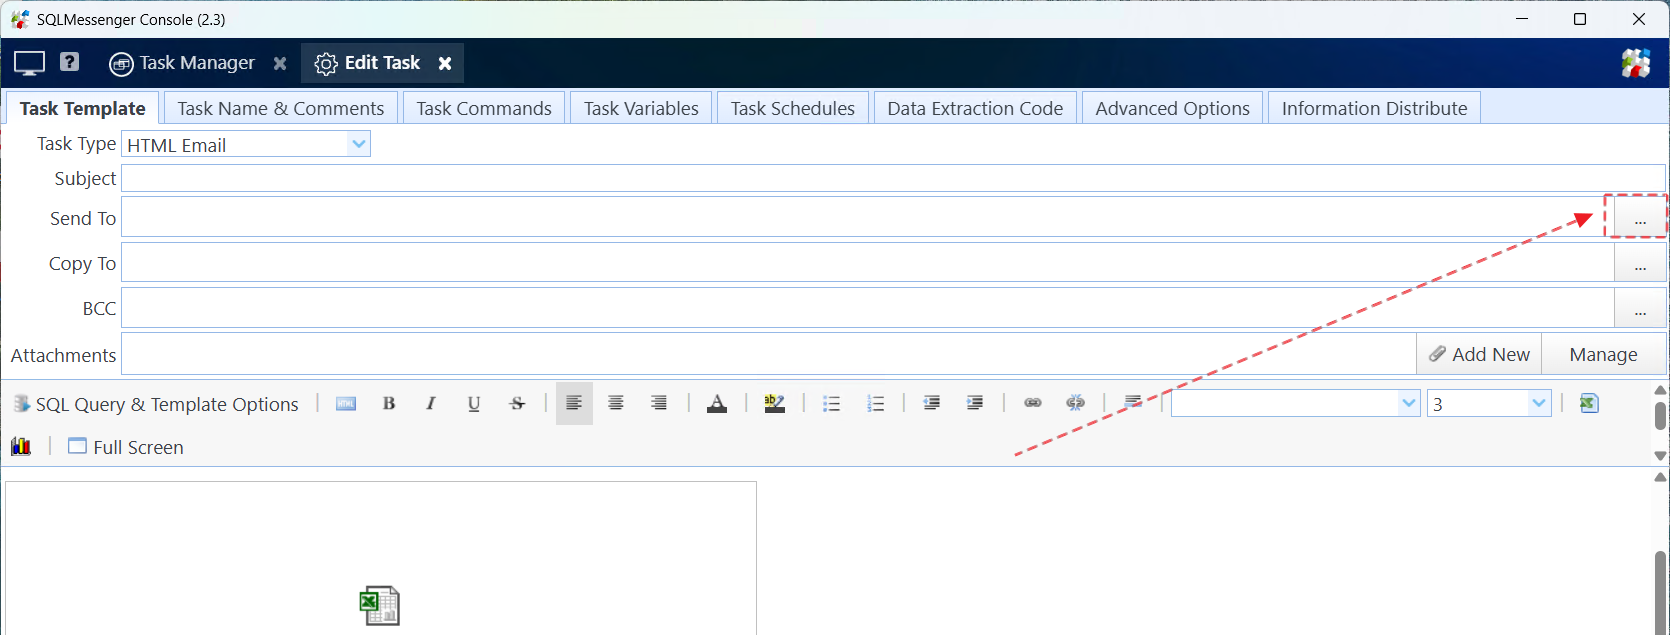Toggle HTML source view icon

pyautogui.click(x=346, y=403)
